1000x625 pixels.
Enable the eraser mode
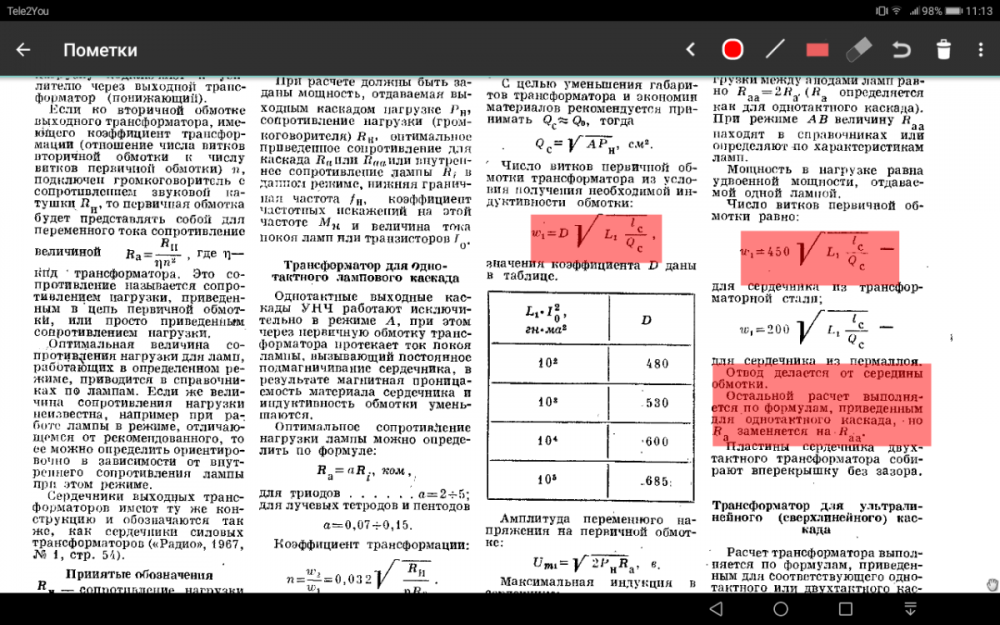click(x=858, y=48)
